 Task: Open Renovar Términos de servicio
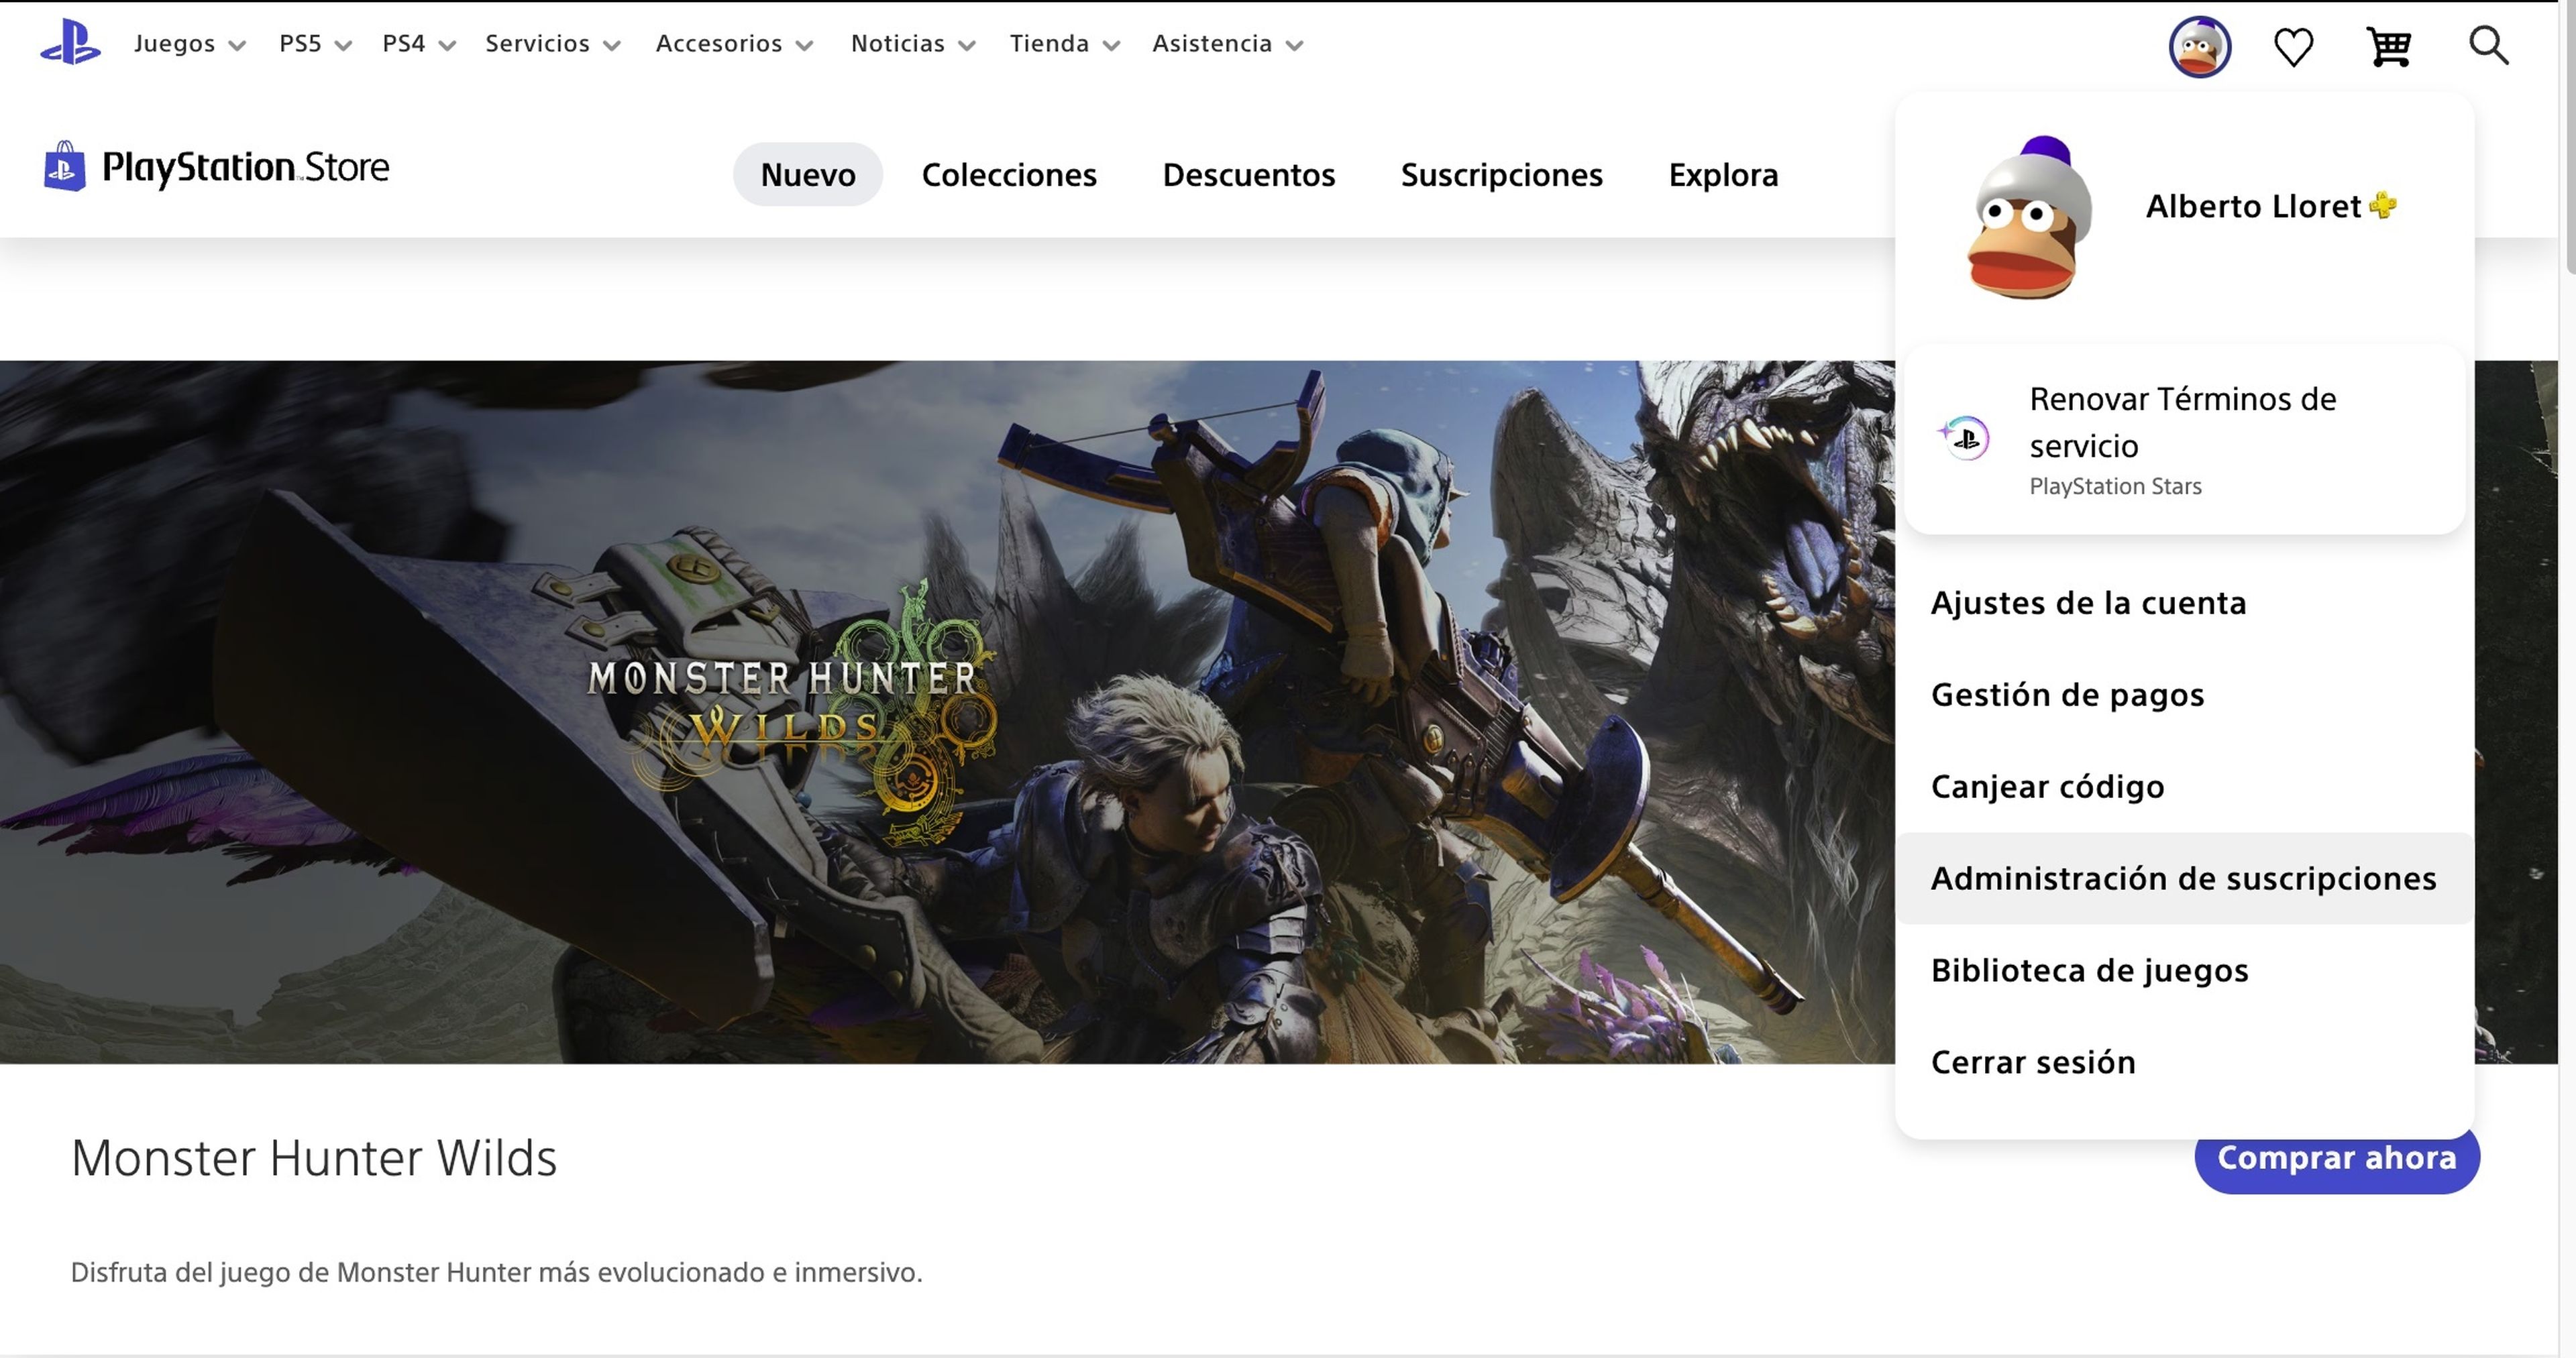pos(2182,422)
